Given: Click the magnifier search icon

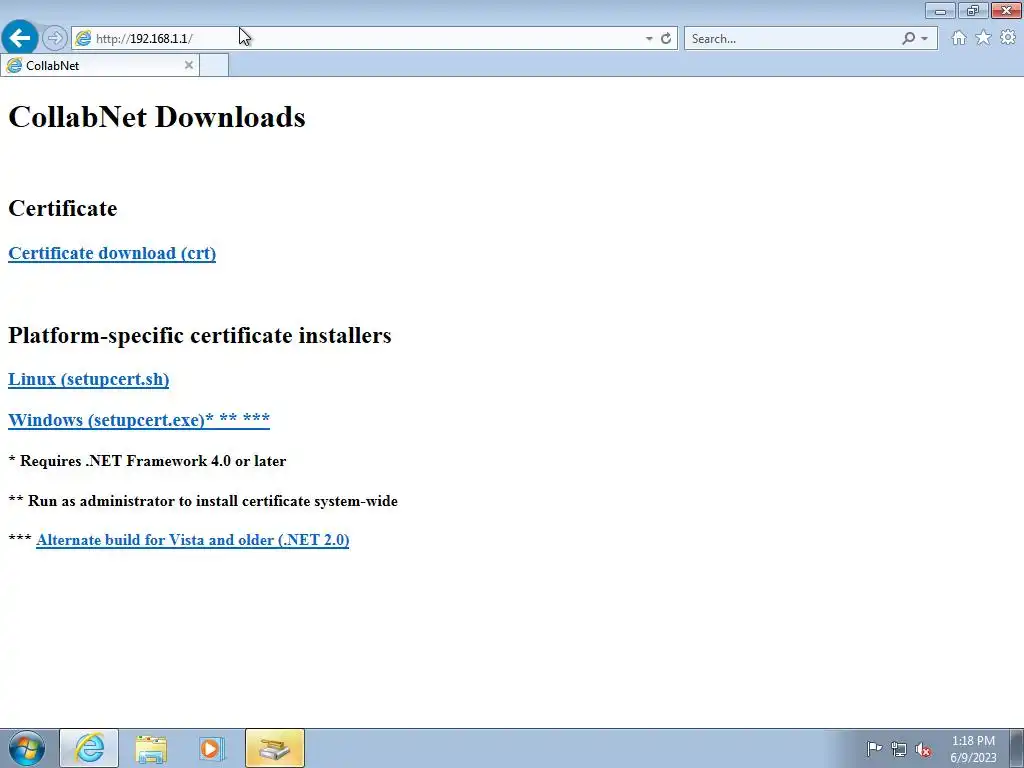Looking at the screenshot, I should 908,39.
